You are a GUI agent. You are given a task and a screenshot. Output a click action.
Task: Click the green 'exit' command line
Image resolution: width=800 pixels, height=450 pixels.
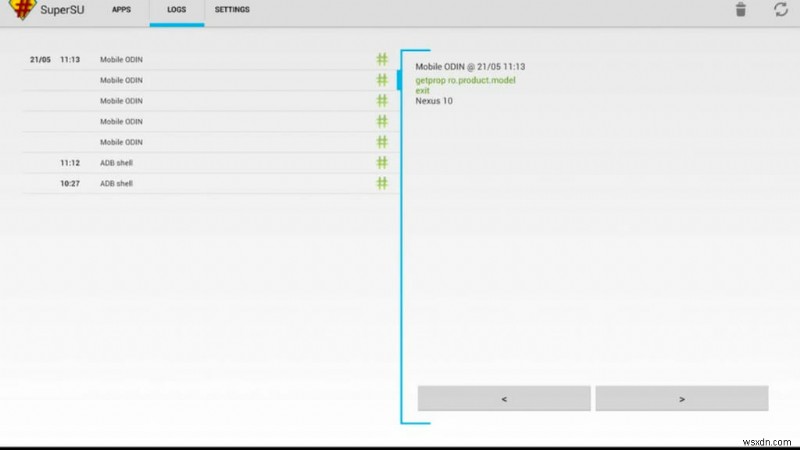422,90
